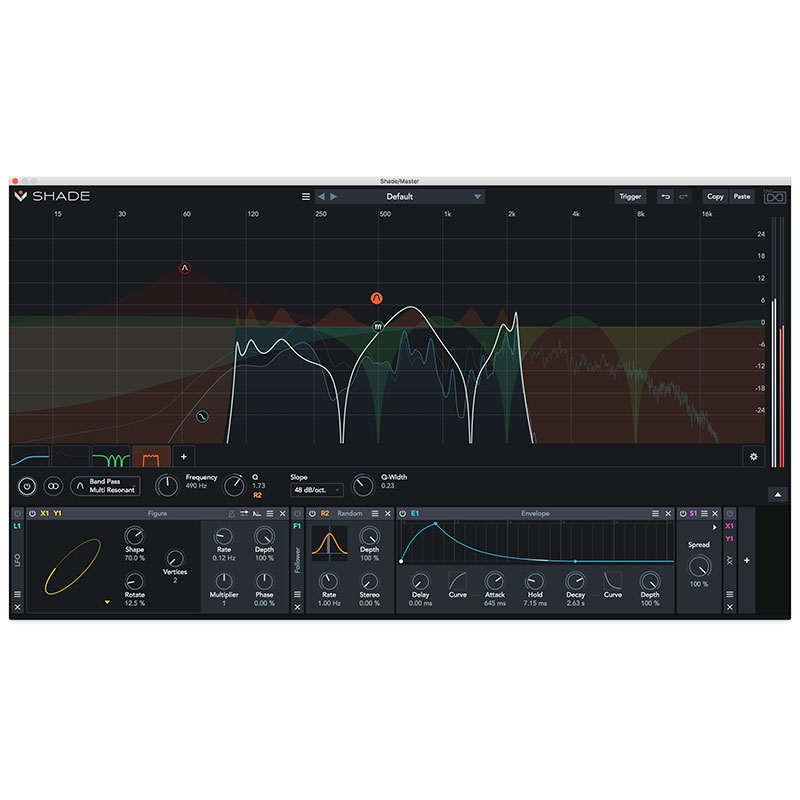Close the Random modulator panel

[388, 514]
